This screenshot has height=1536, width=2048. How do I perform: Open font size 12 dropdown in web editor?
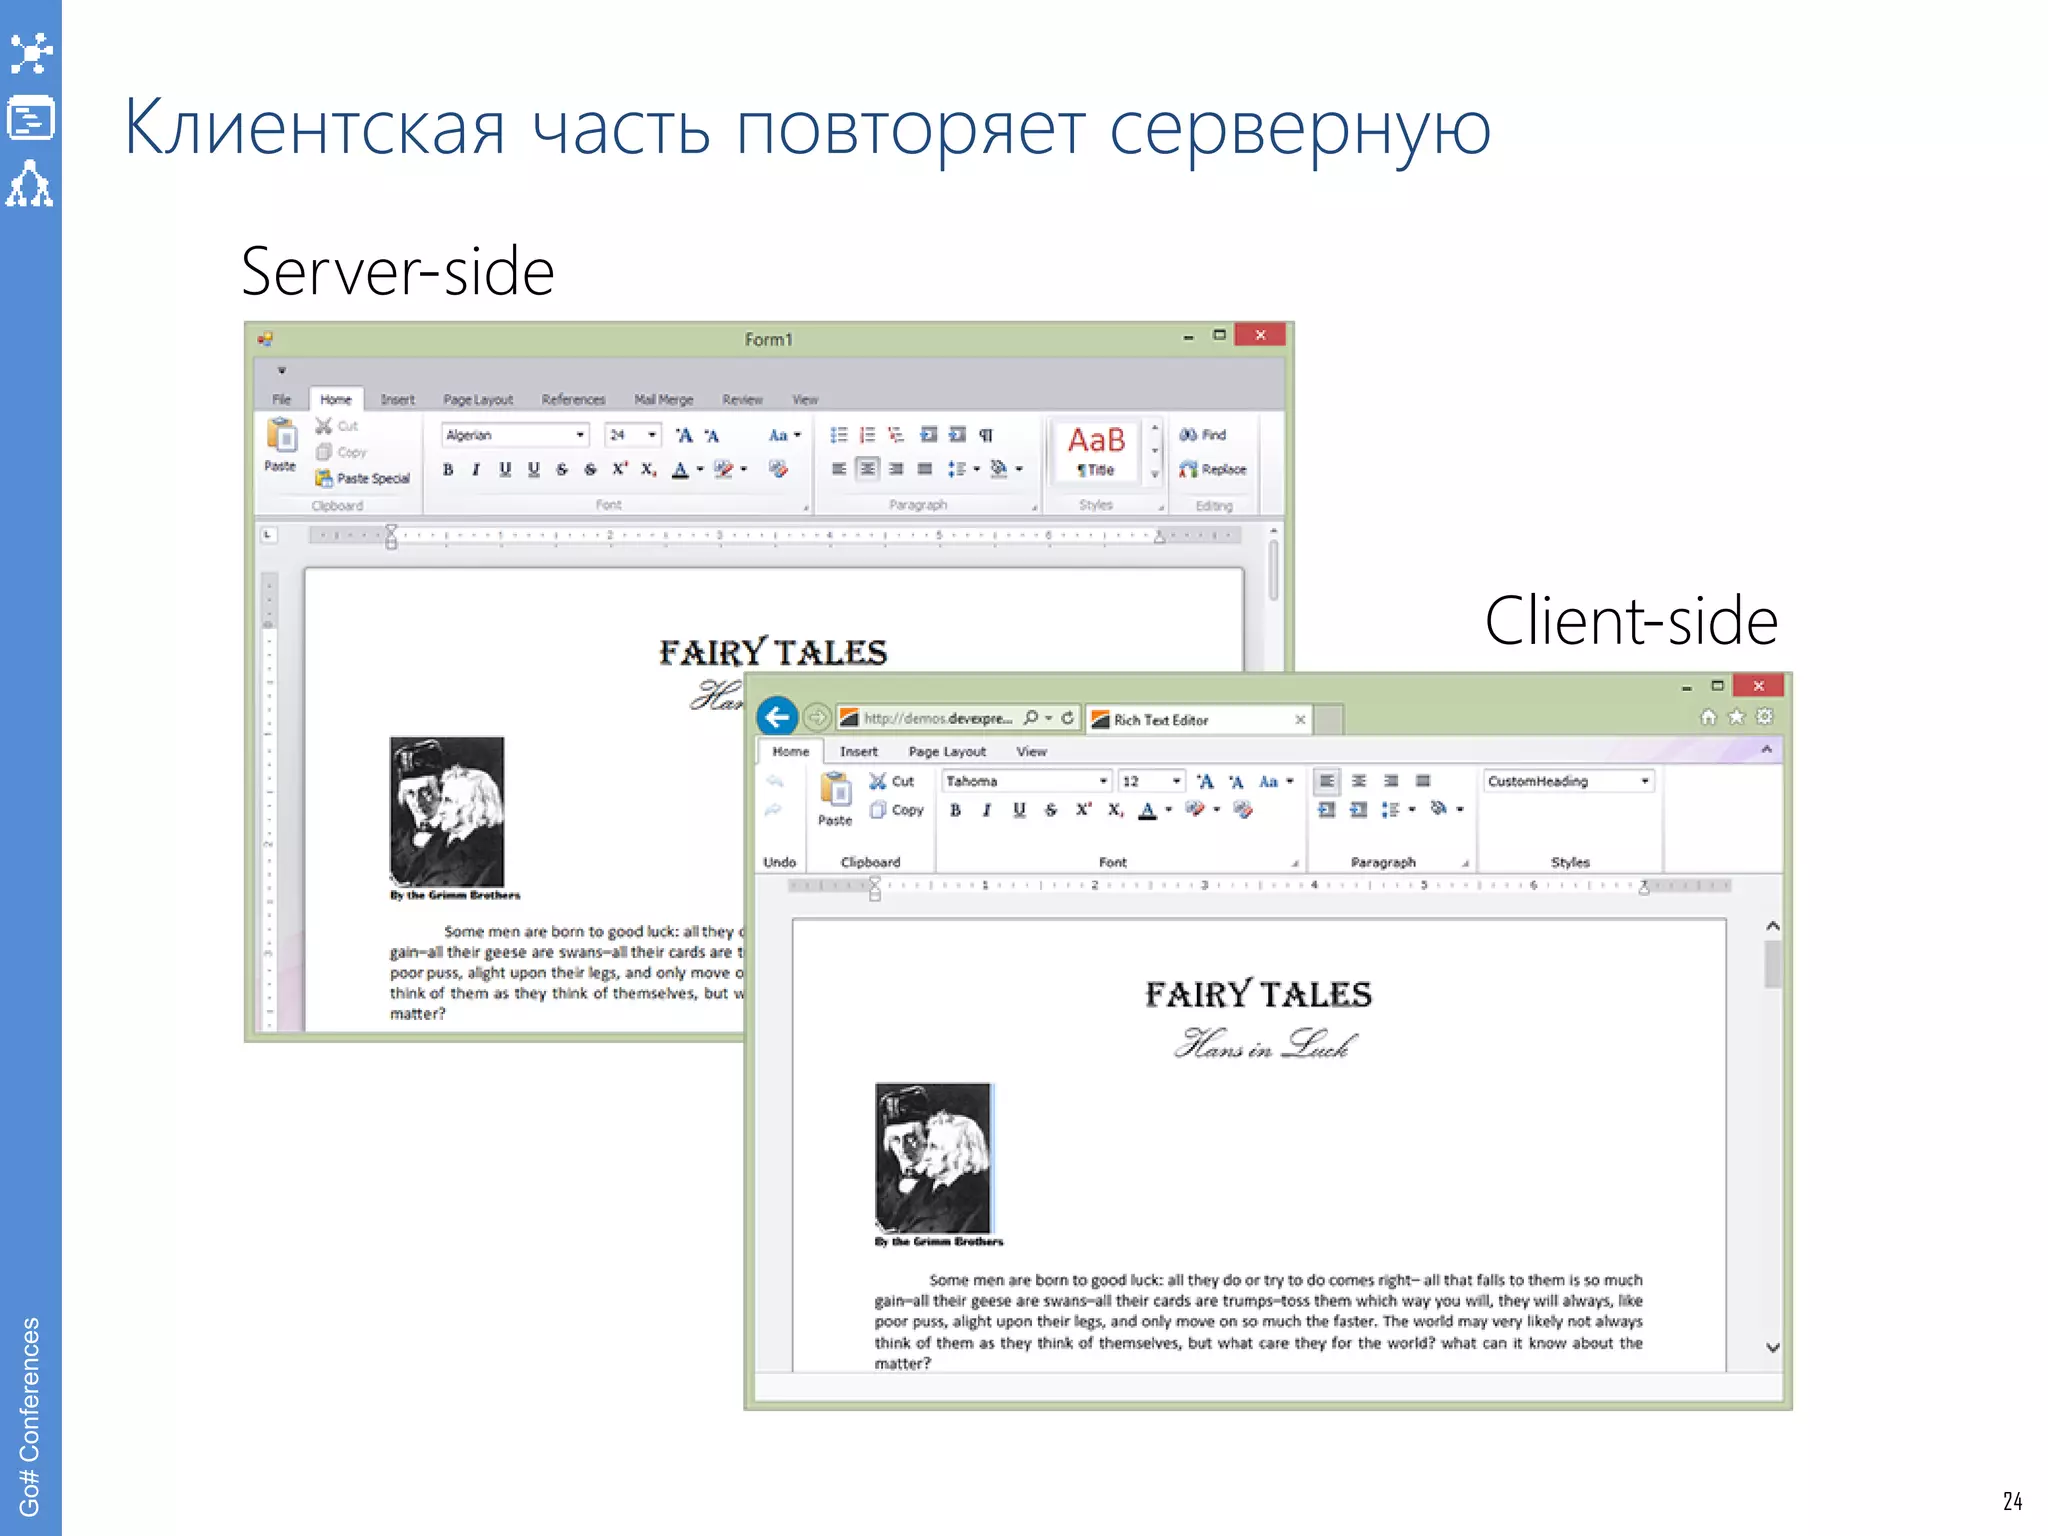pos(1176,781)
